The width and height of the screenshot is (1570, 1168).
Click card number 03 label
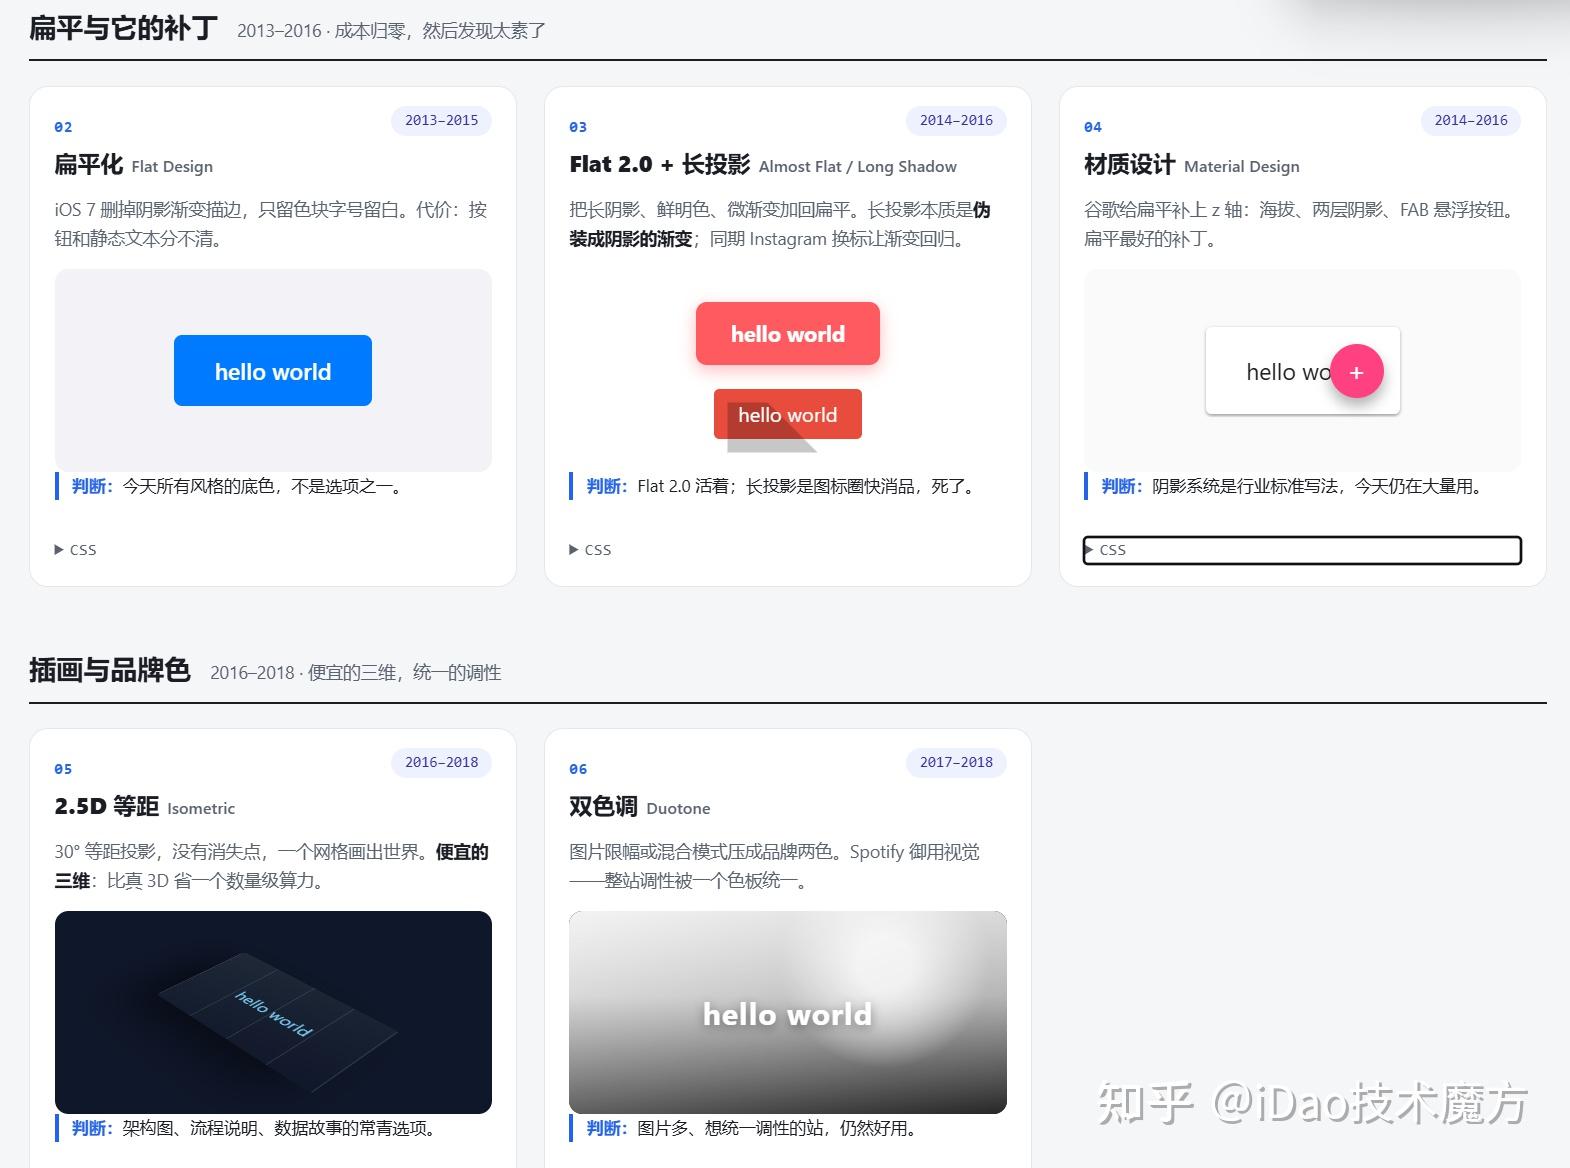(x=578, y=127)
